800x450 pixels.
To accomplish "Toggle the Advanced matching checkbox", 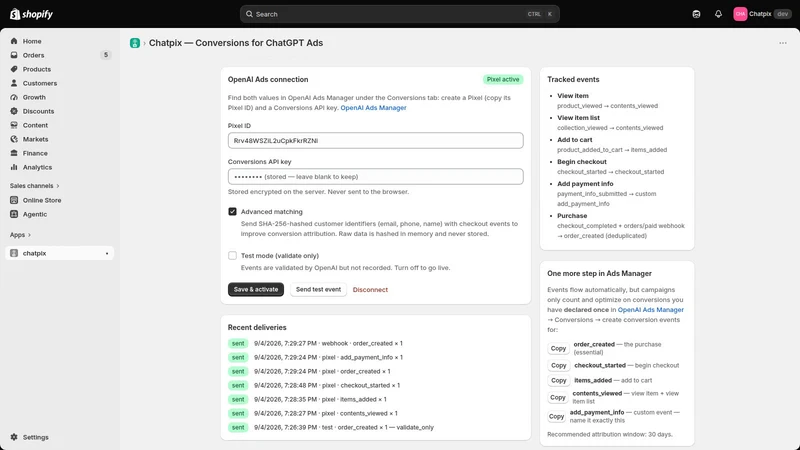I will [x=232, y=211].
